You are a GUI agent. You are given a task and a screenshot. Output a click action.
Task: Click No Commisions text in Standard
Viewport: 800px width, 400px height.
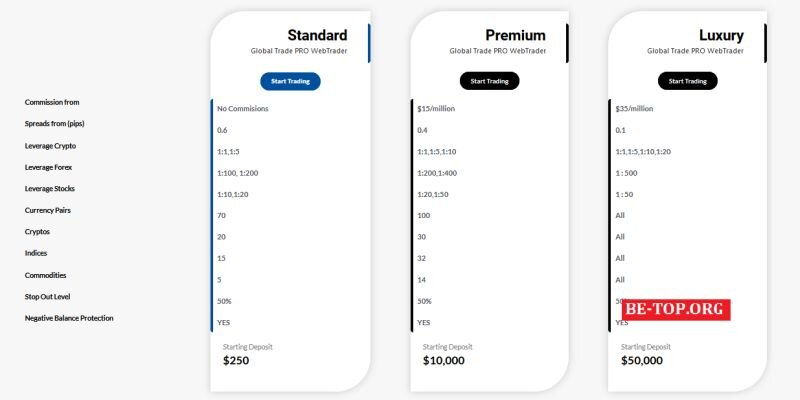click(243, 109)
